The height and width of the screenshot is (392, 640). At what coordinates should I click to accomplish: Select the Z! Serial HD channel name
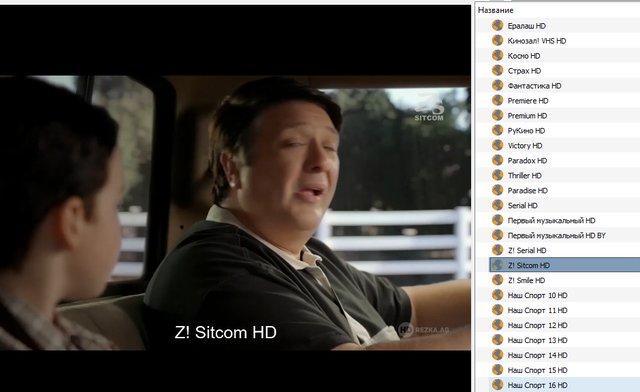click(527, 250)
